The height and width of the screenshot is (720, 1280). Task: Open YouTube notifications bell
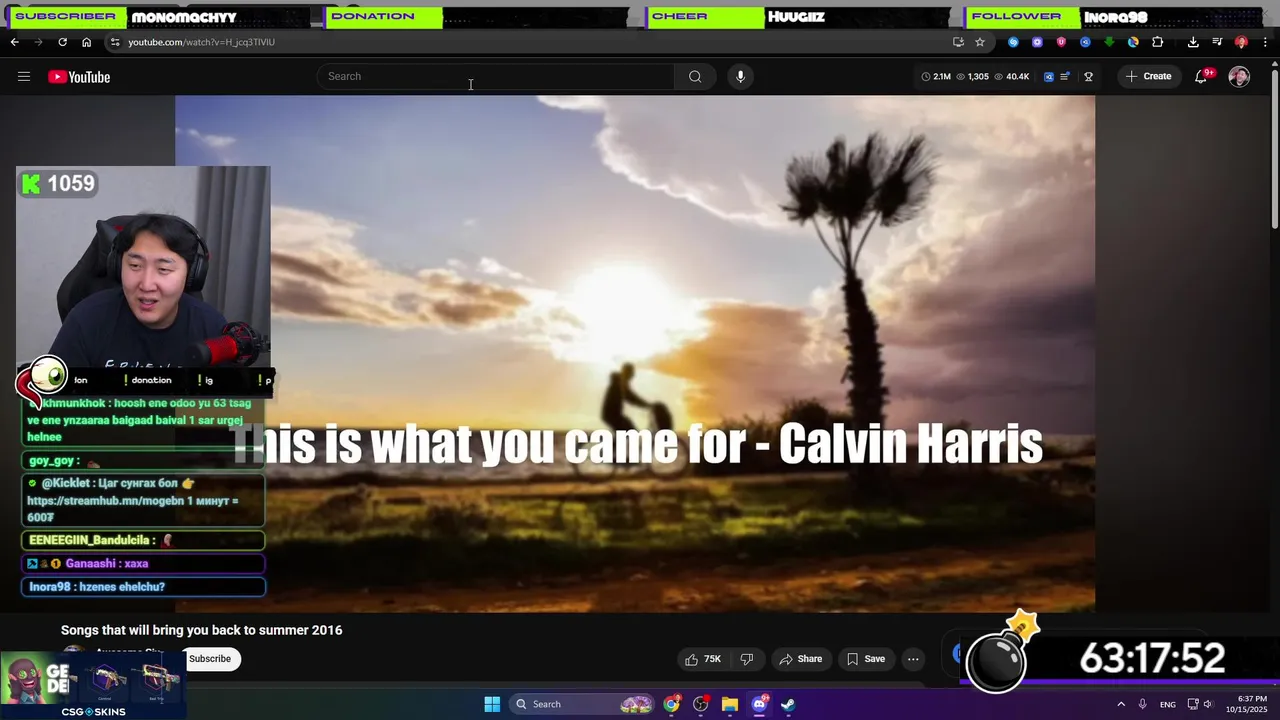[1202, 77]
